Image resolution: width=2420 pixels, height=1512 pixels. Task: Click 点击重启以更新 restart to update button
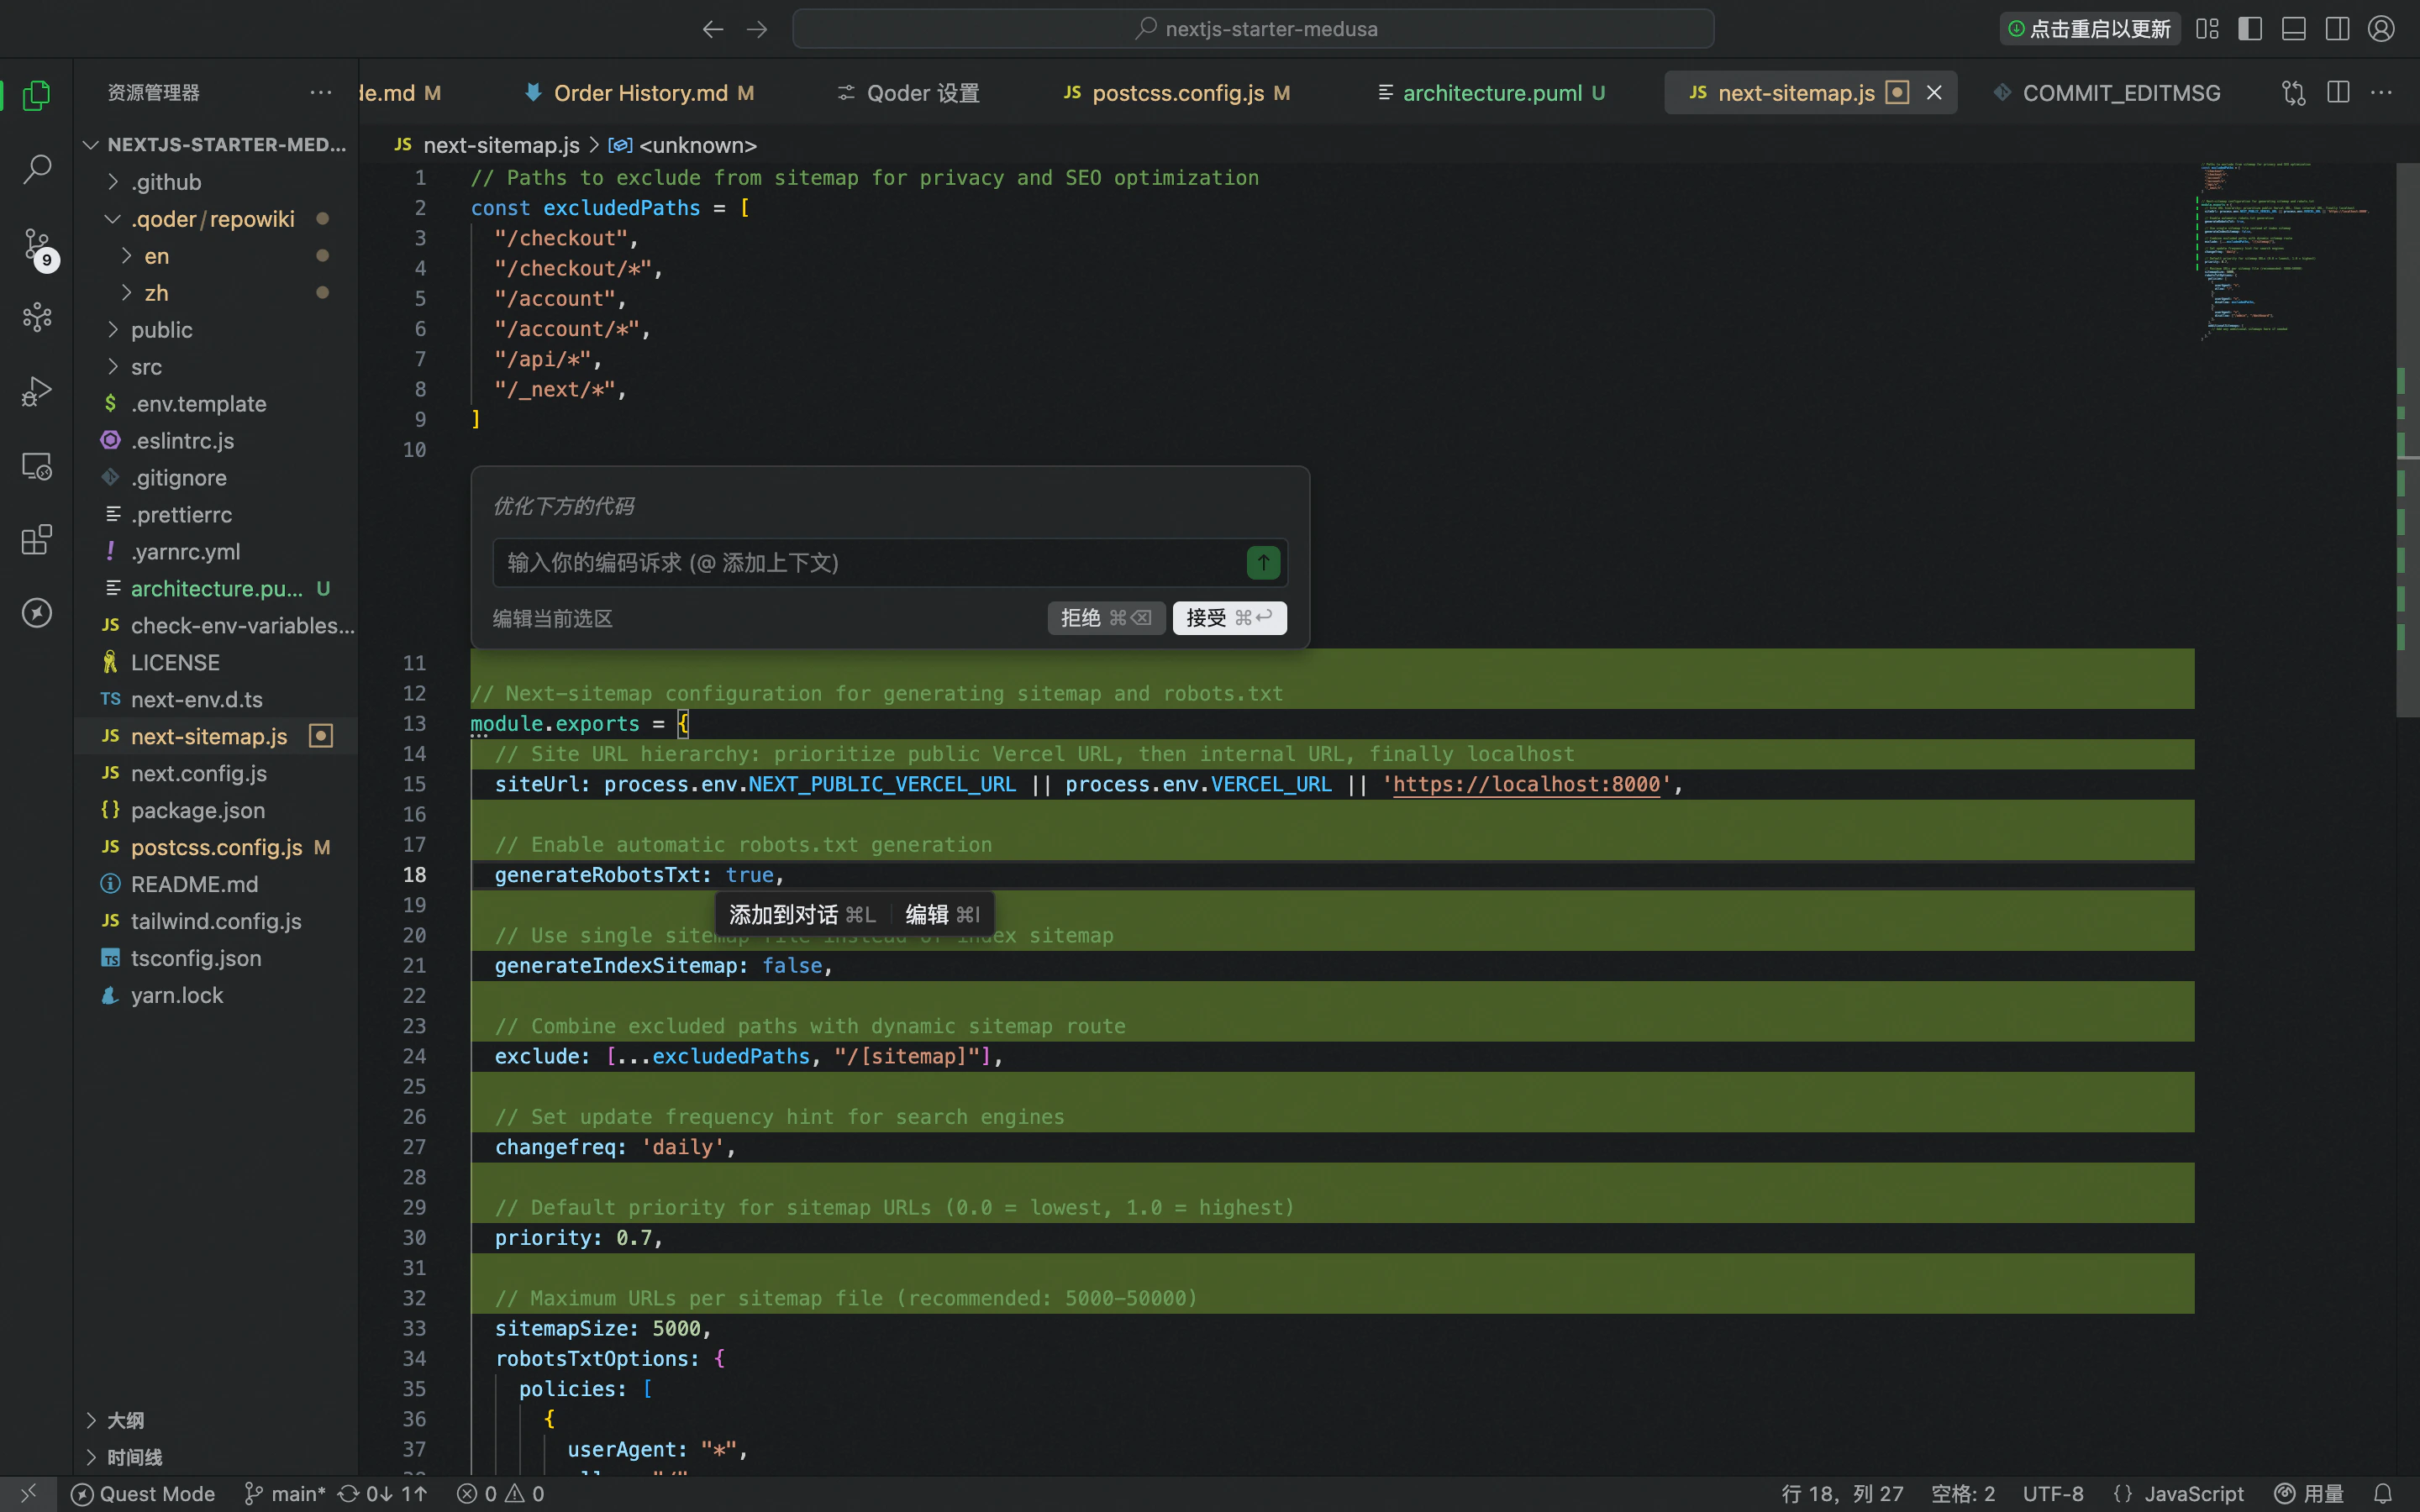2090,29
